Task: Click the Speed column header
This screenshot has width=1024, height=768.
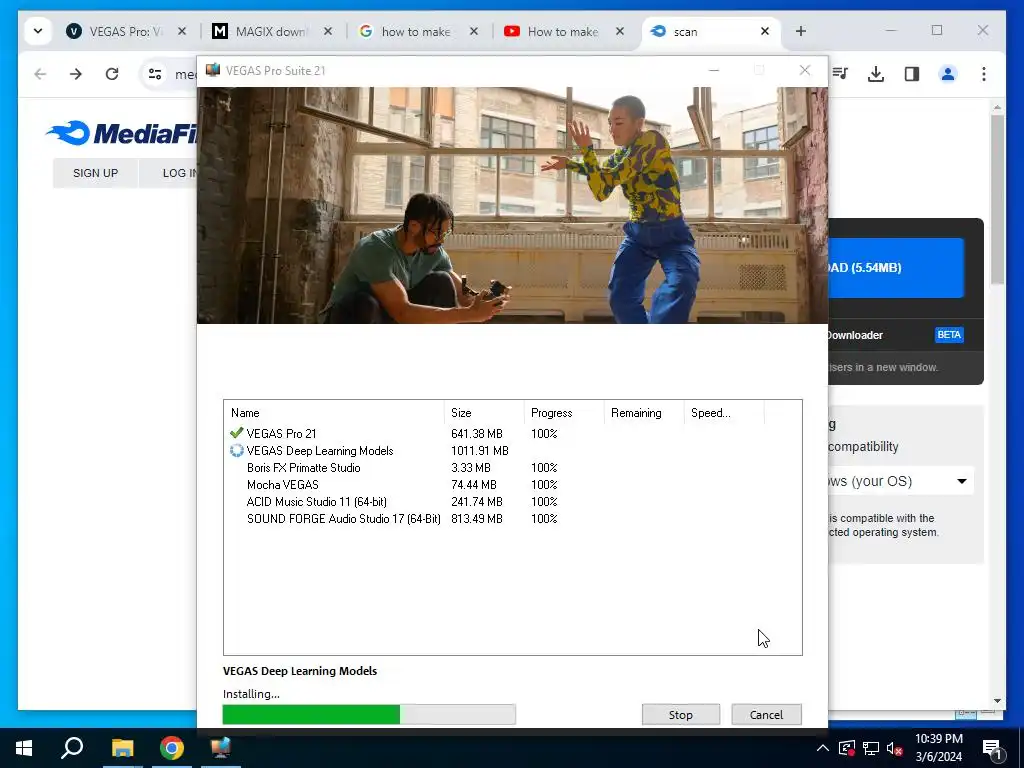Action: pos(724,413)
